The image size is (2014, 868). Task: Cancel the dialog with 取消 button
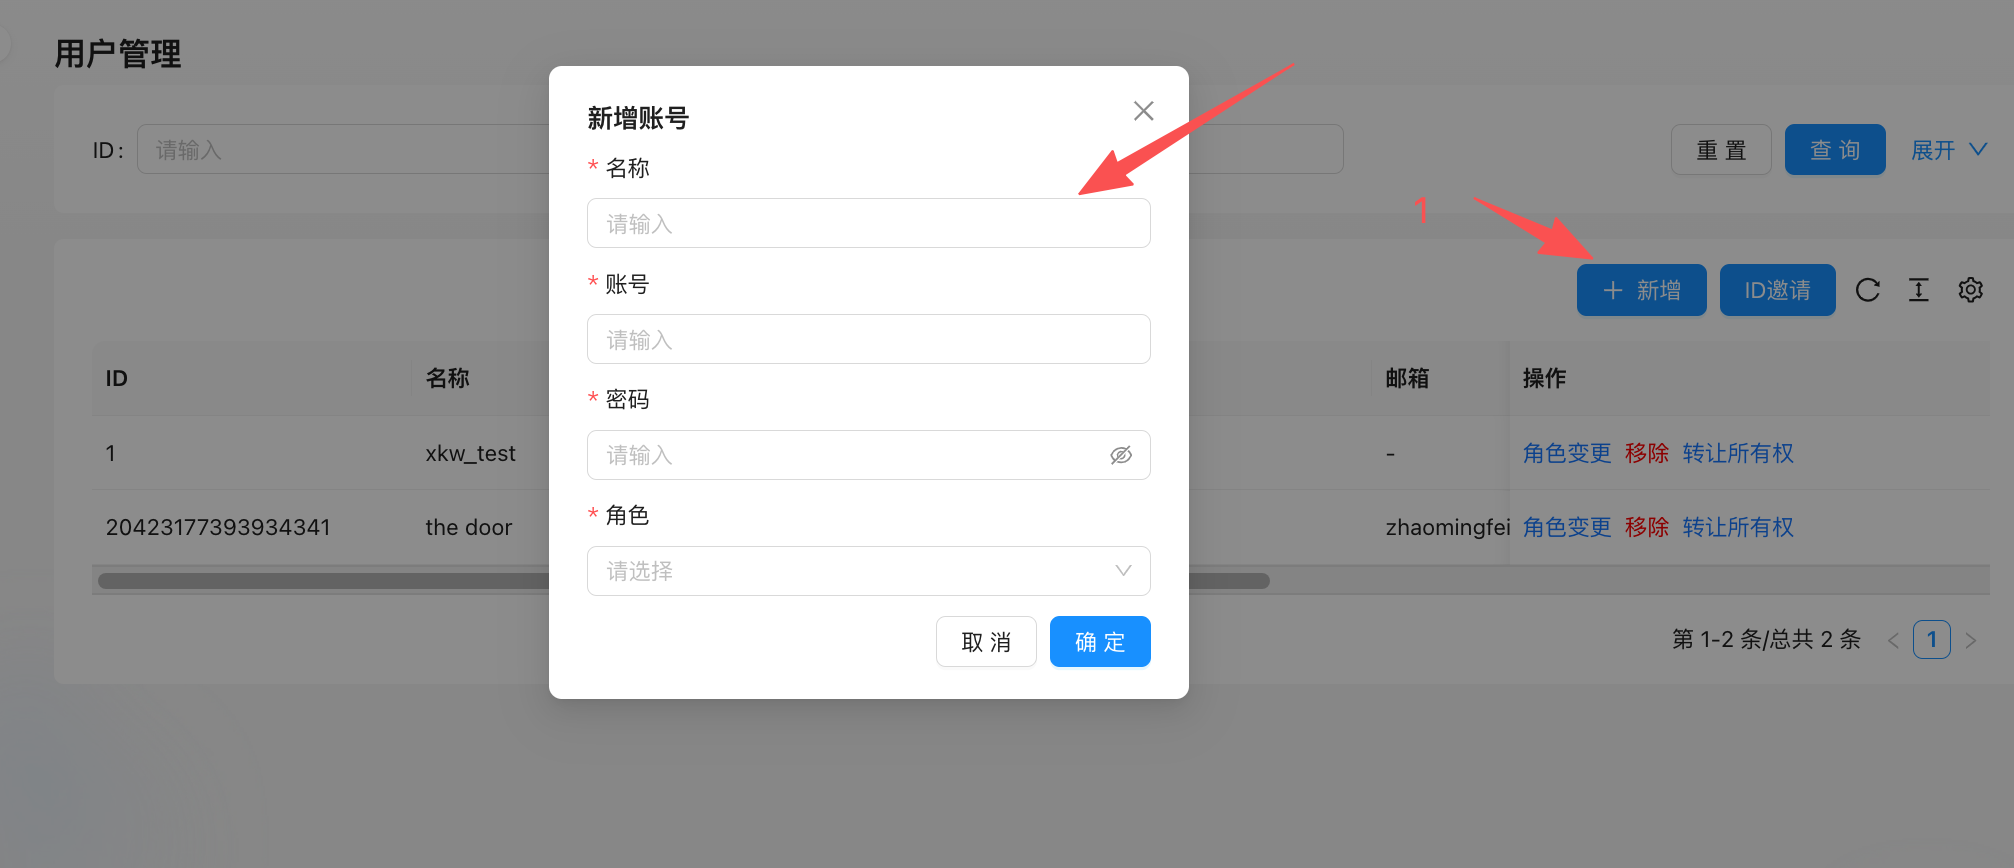(986, 642)
